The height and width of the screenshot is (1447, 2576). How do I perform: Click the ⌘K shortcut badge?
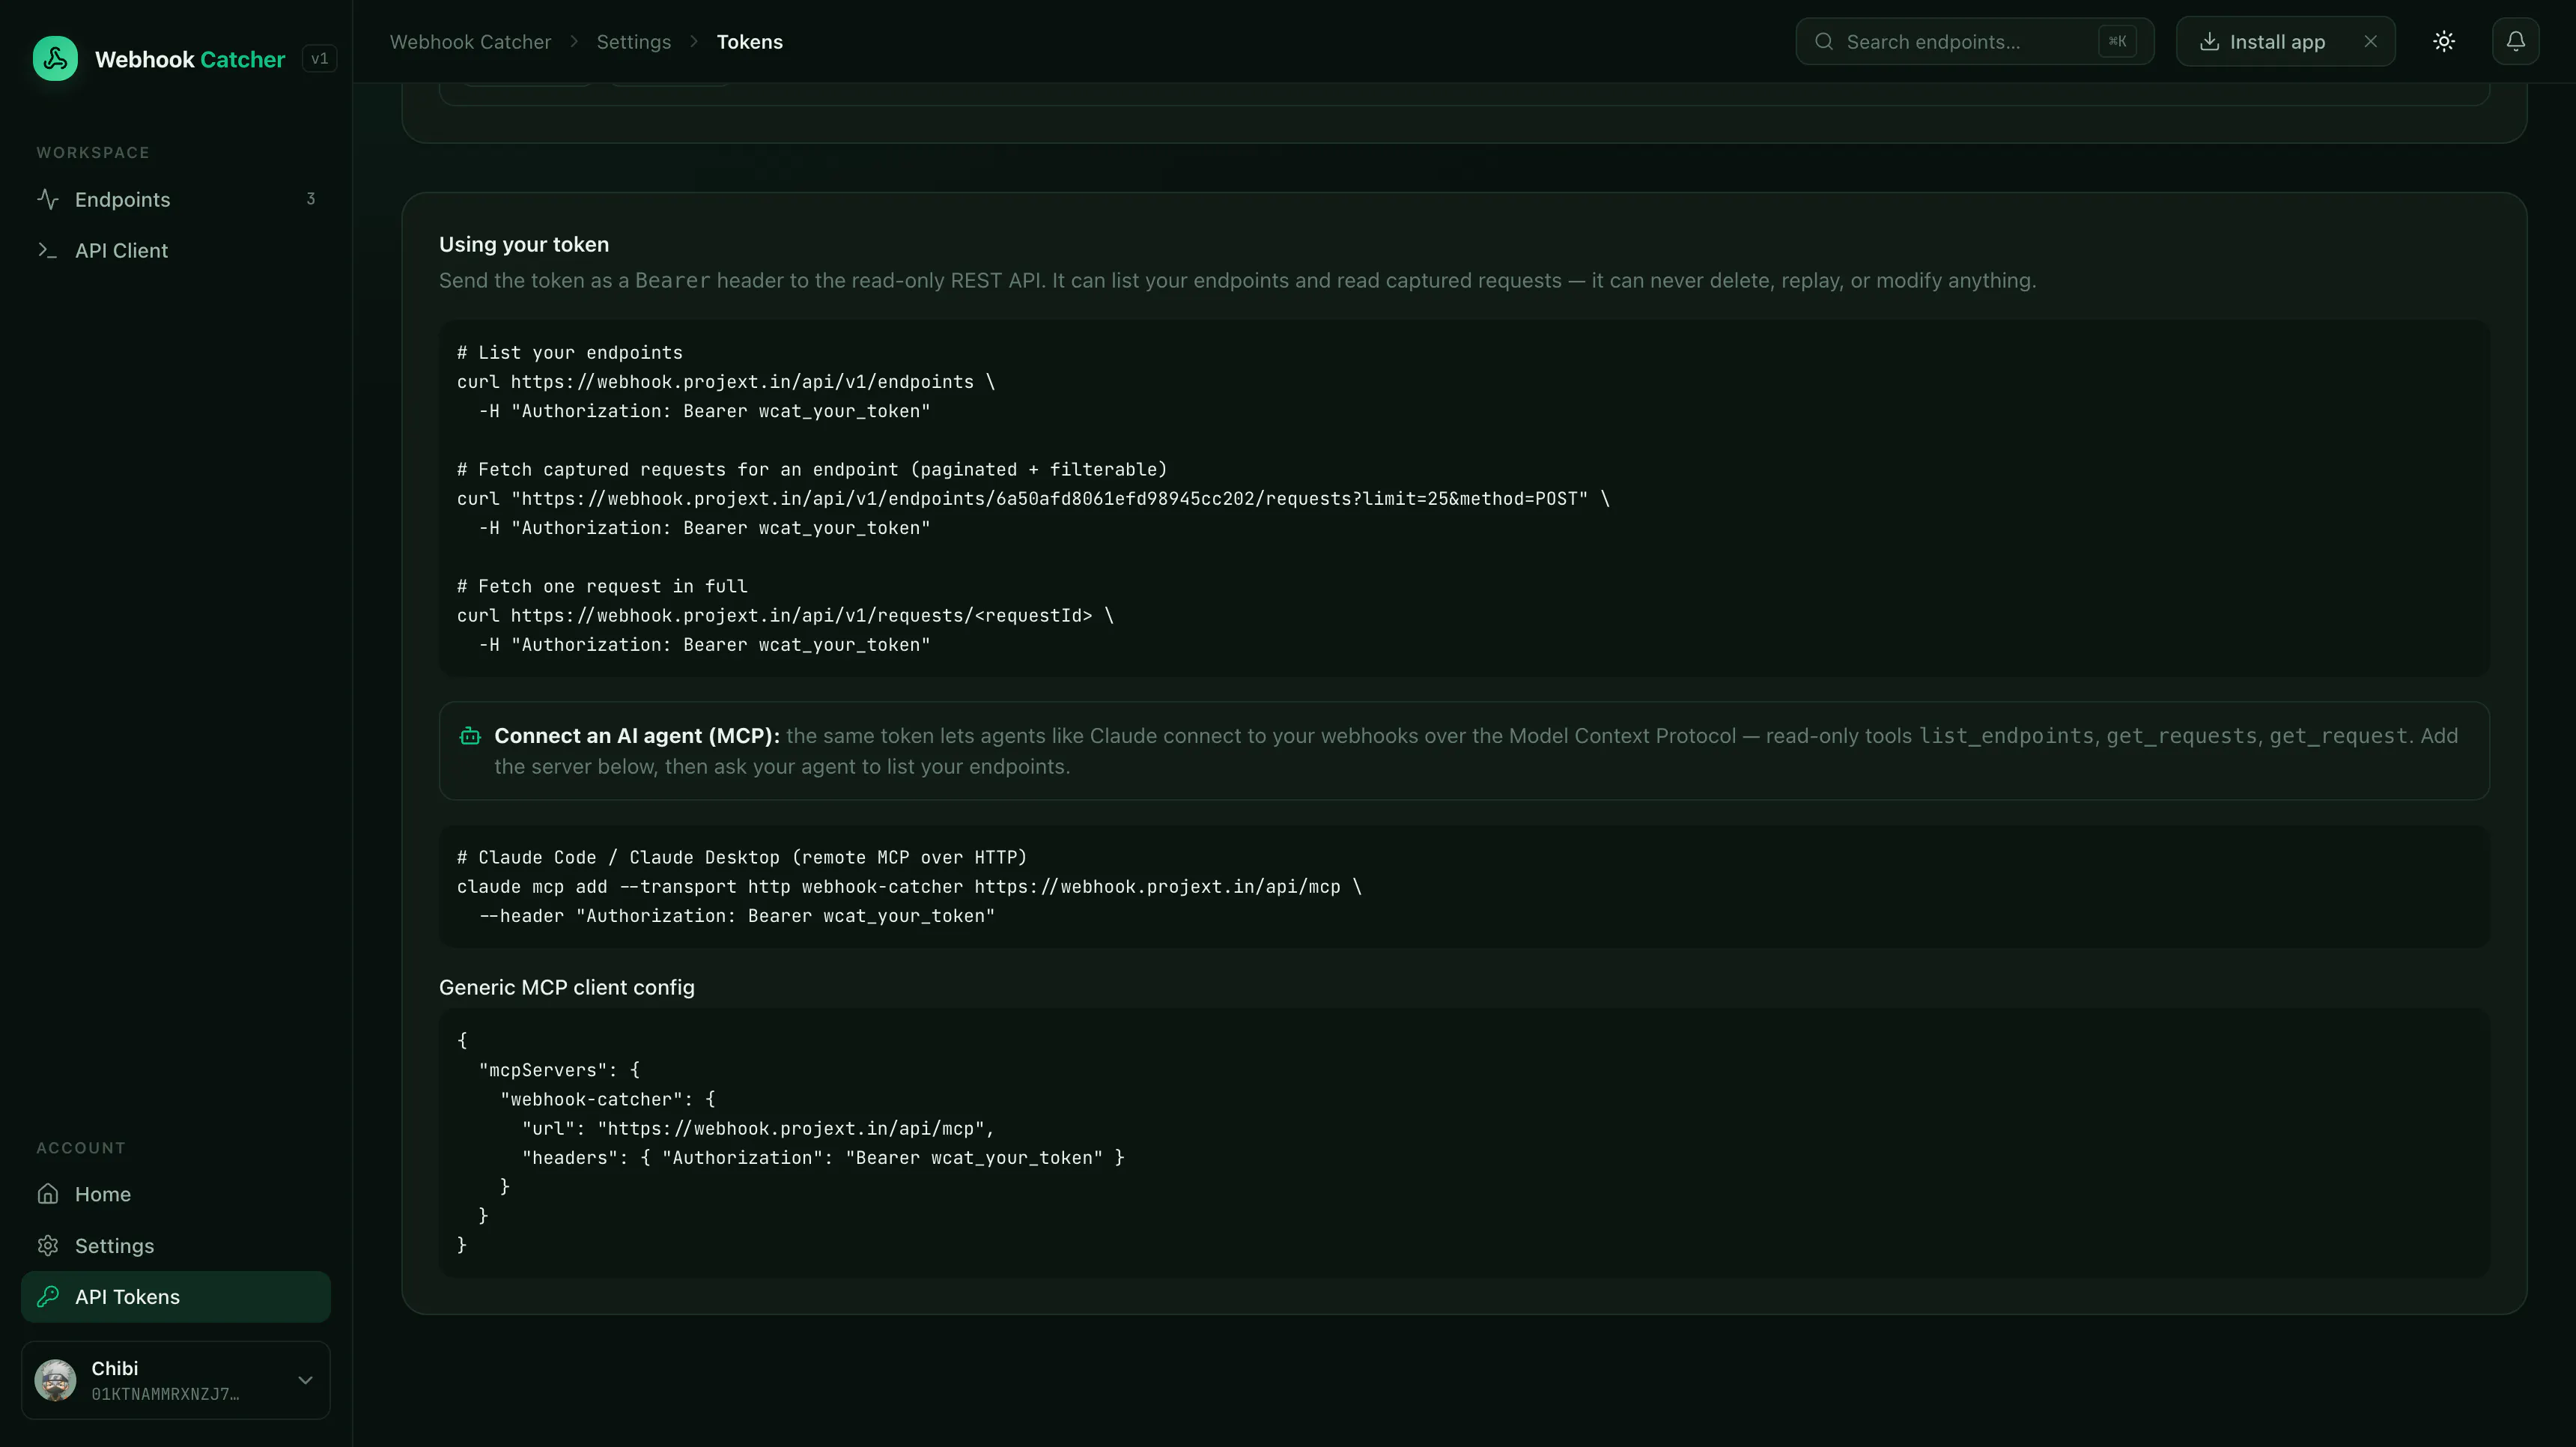[x=2117, y=41]
